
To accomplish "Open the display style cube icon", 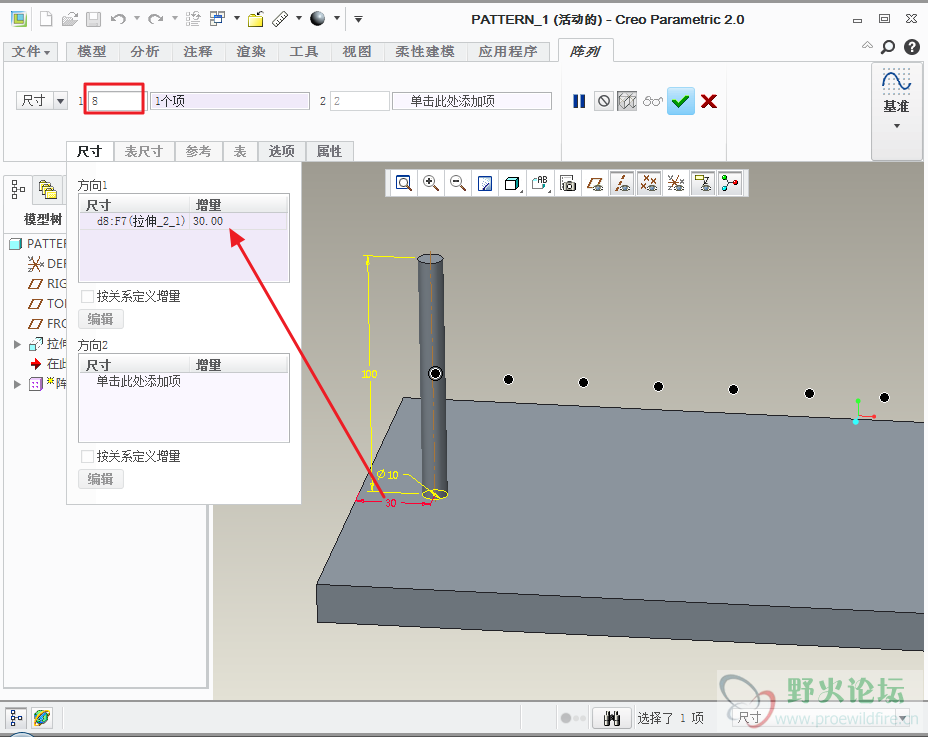I will tap(511, 184).
